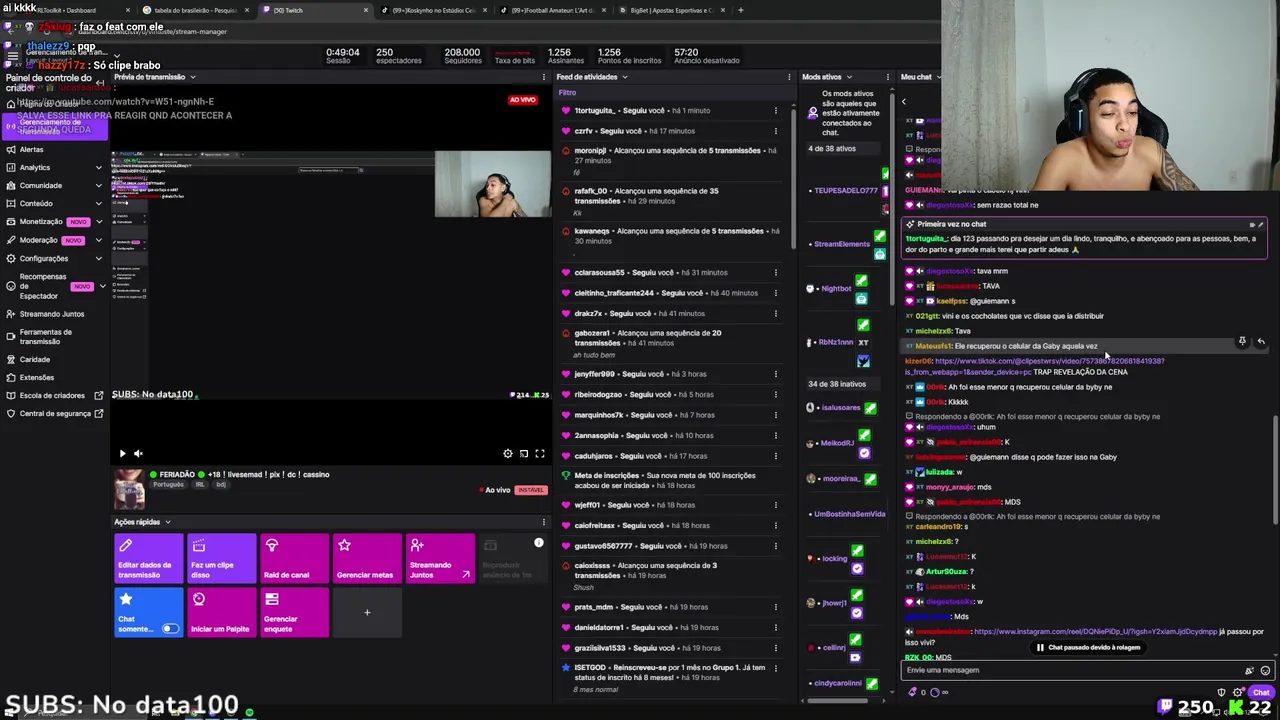
Task: Open stream preview settings gear
Action: tap(508, 454)
